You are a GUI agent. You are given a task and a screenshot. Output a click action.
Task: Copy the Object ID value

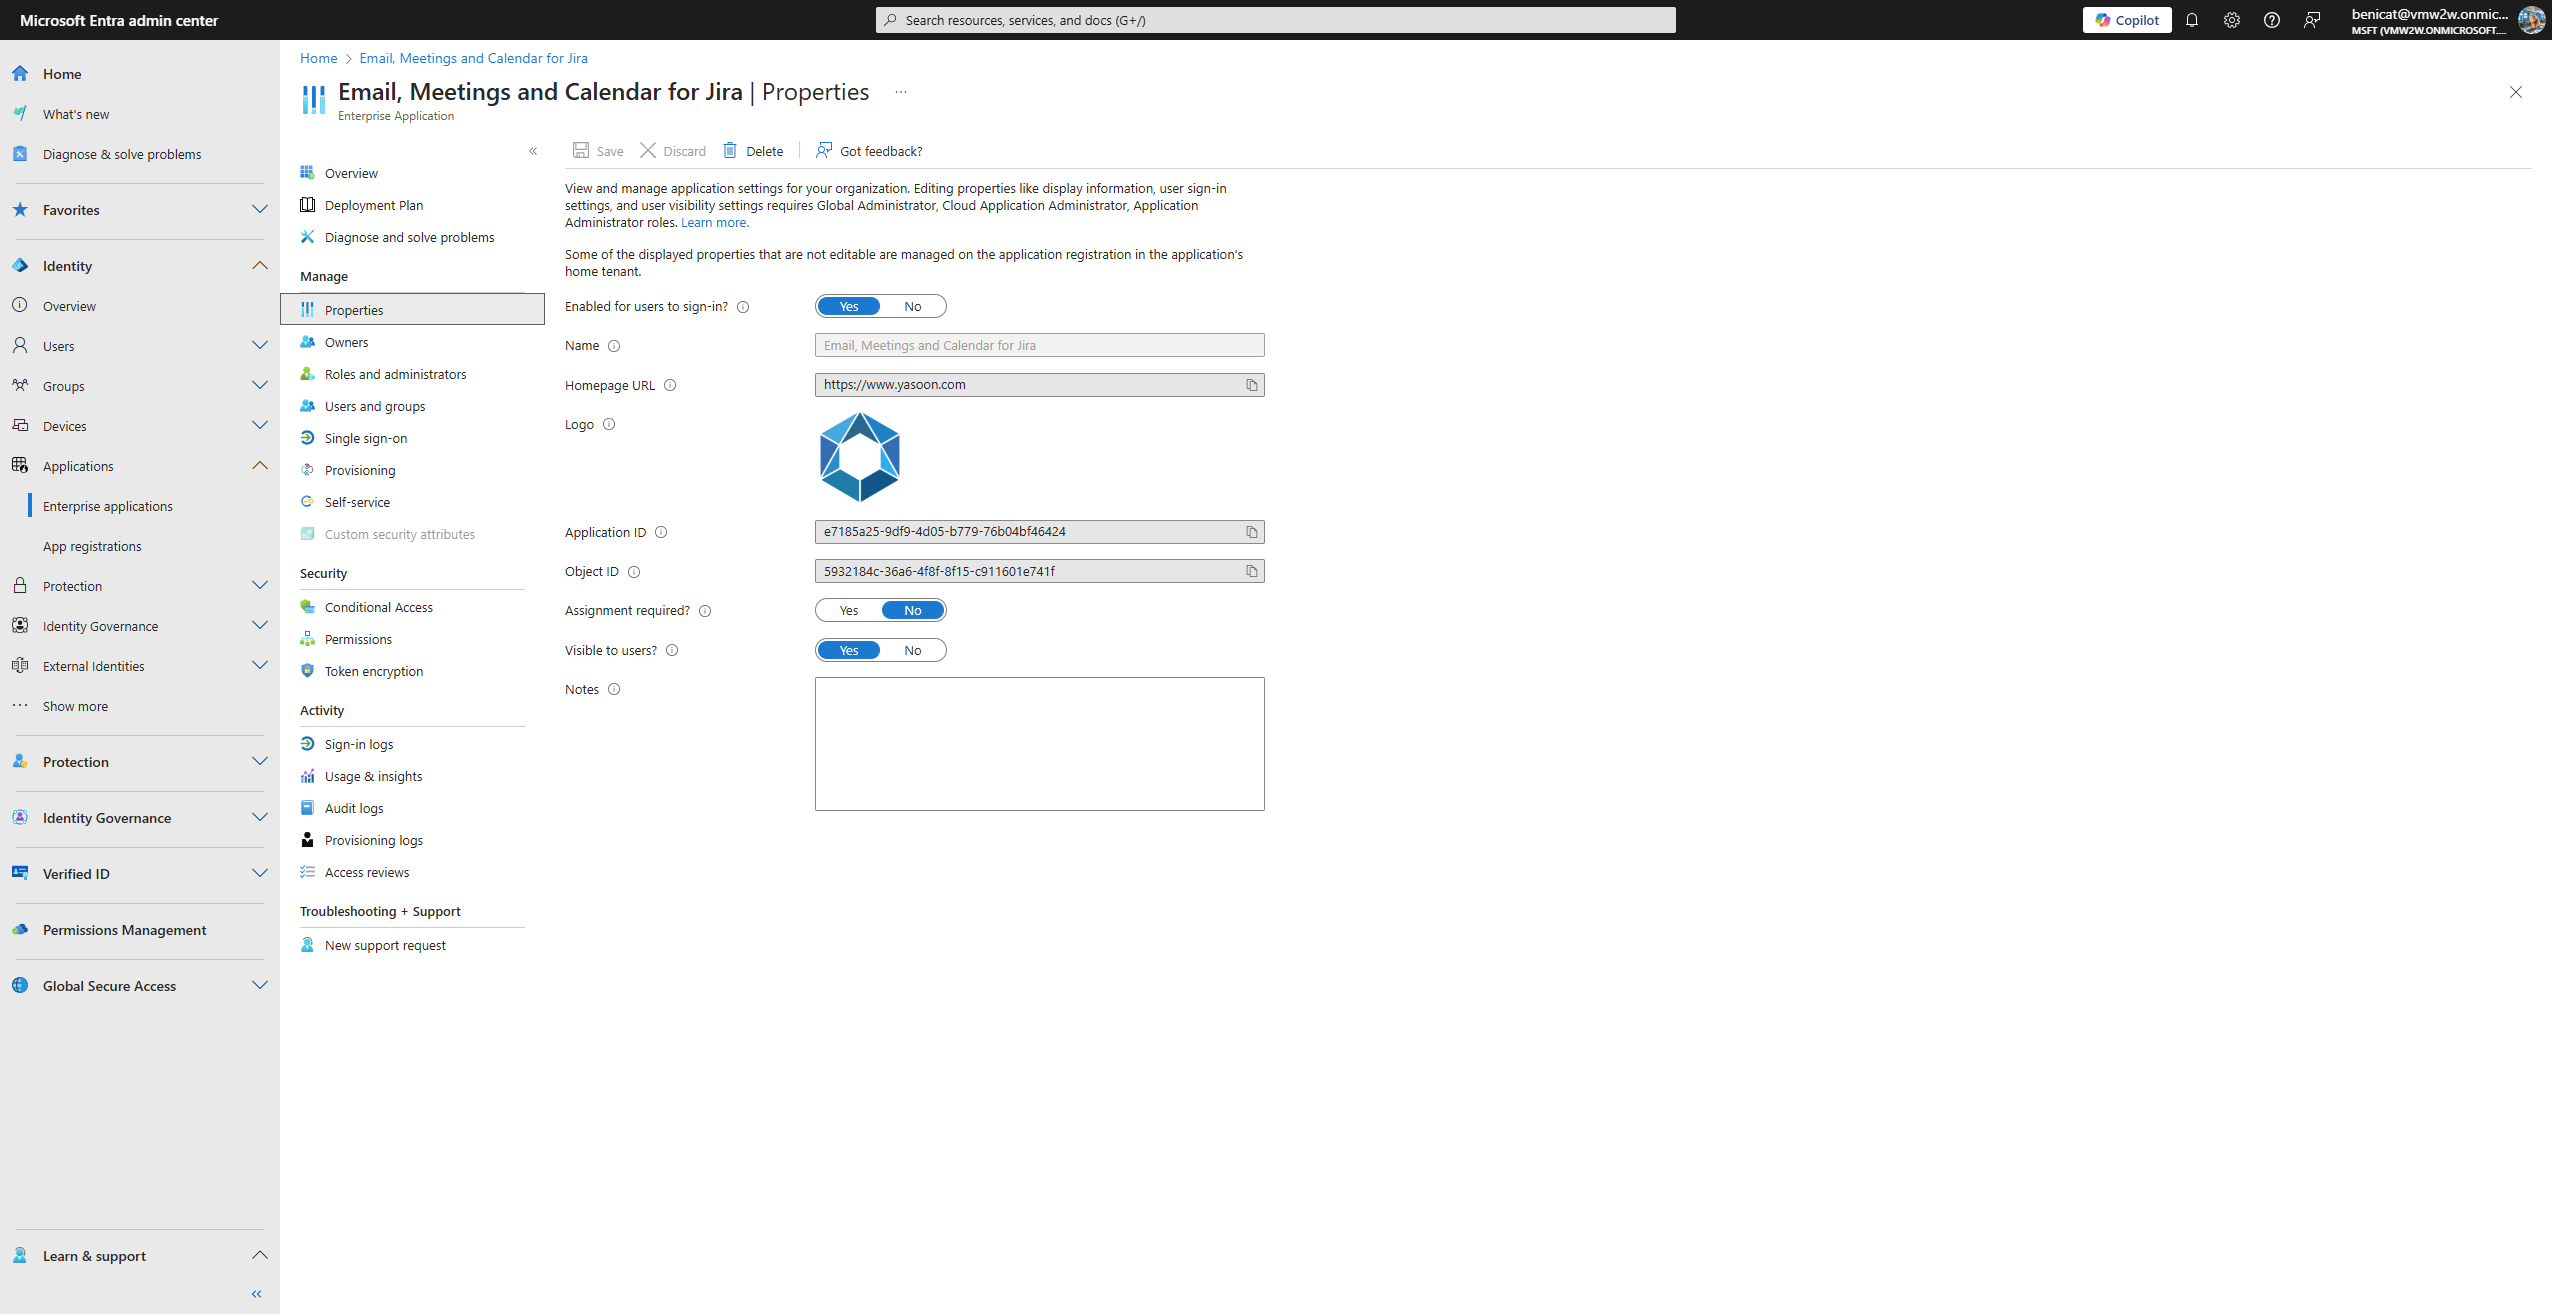tap(1251, 571)
